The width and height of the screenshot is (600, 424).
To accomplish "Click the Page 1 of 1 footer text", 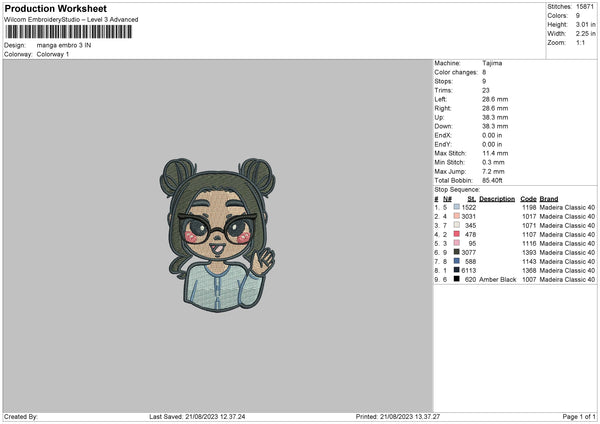I will point(579,417).
